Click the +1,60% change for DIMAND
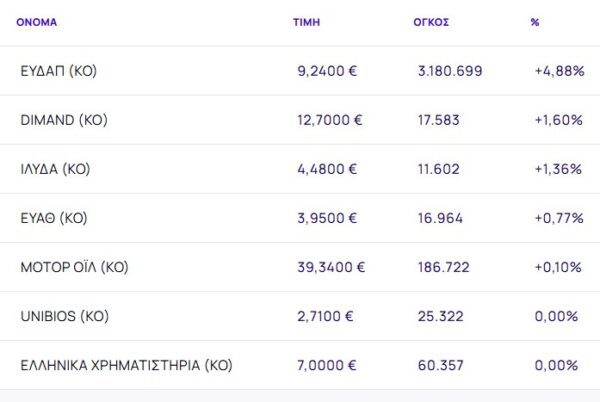600x402 pixels. pyautogui.click(x=559, y=120)
